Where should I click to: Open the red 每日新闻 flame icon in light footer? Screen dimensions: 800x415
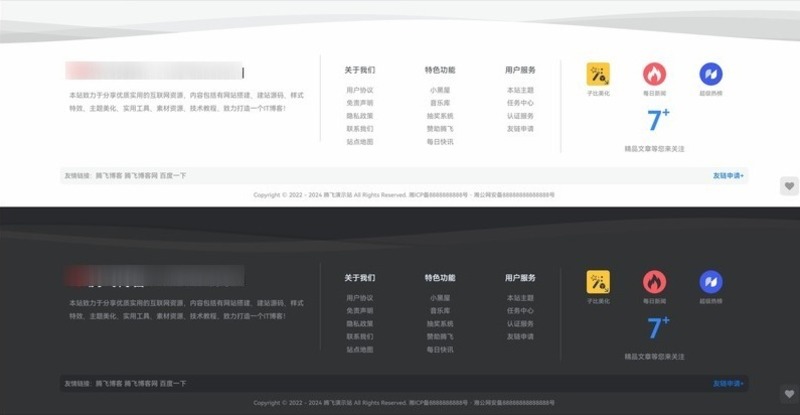(x=654, y=74)
